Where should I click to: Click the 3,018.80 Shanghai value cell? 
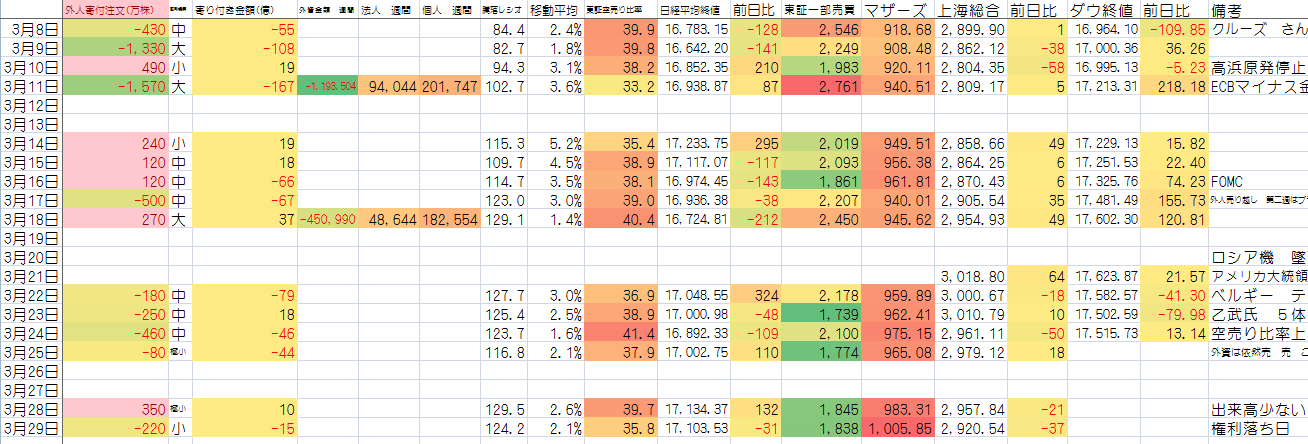click(971, 277)
